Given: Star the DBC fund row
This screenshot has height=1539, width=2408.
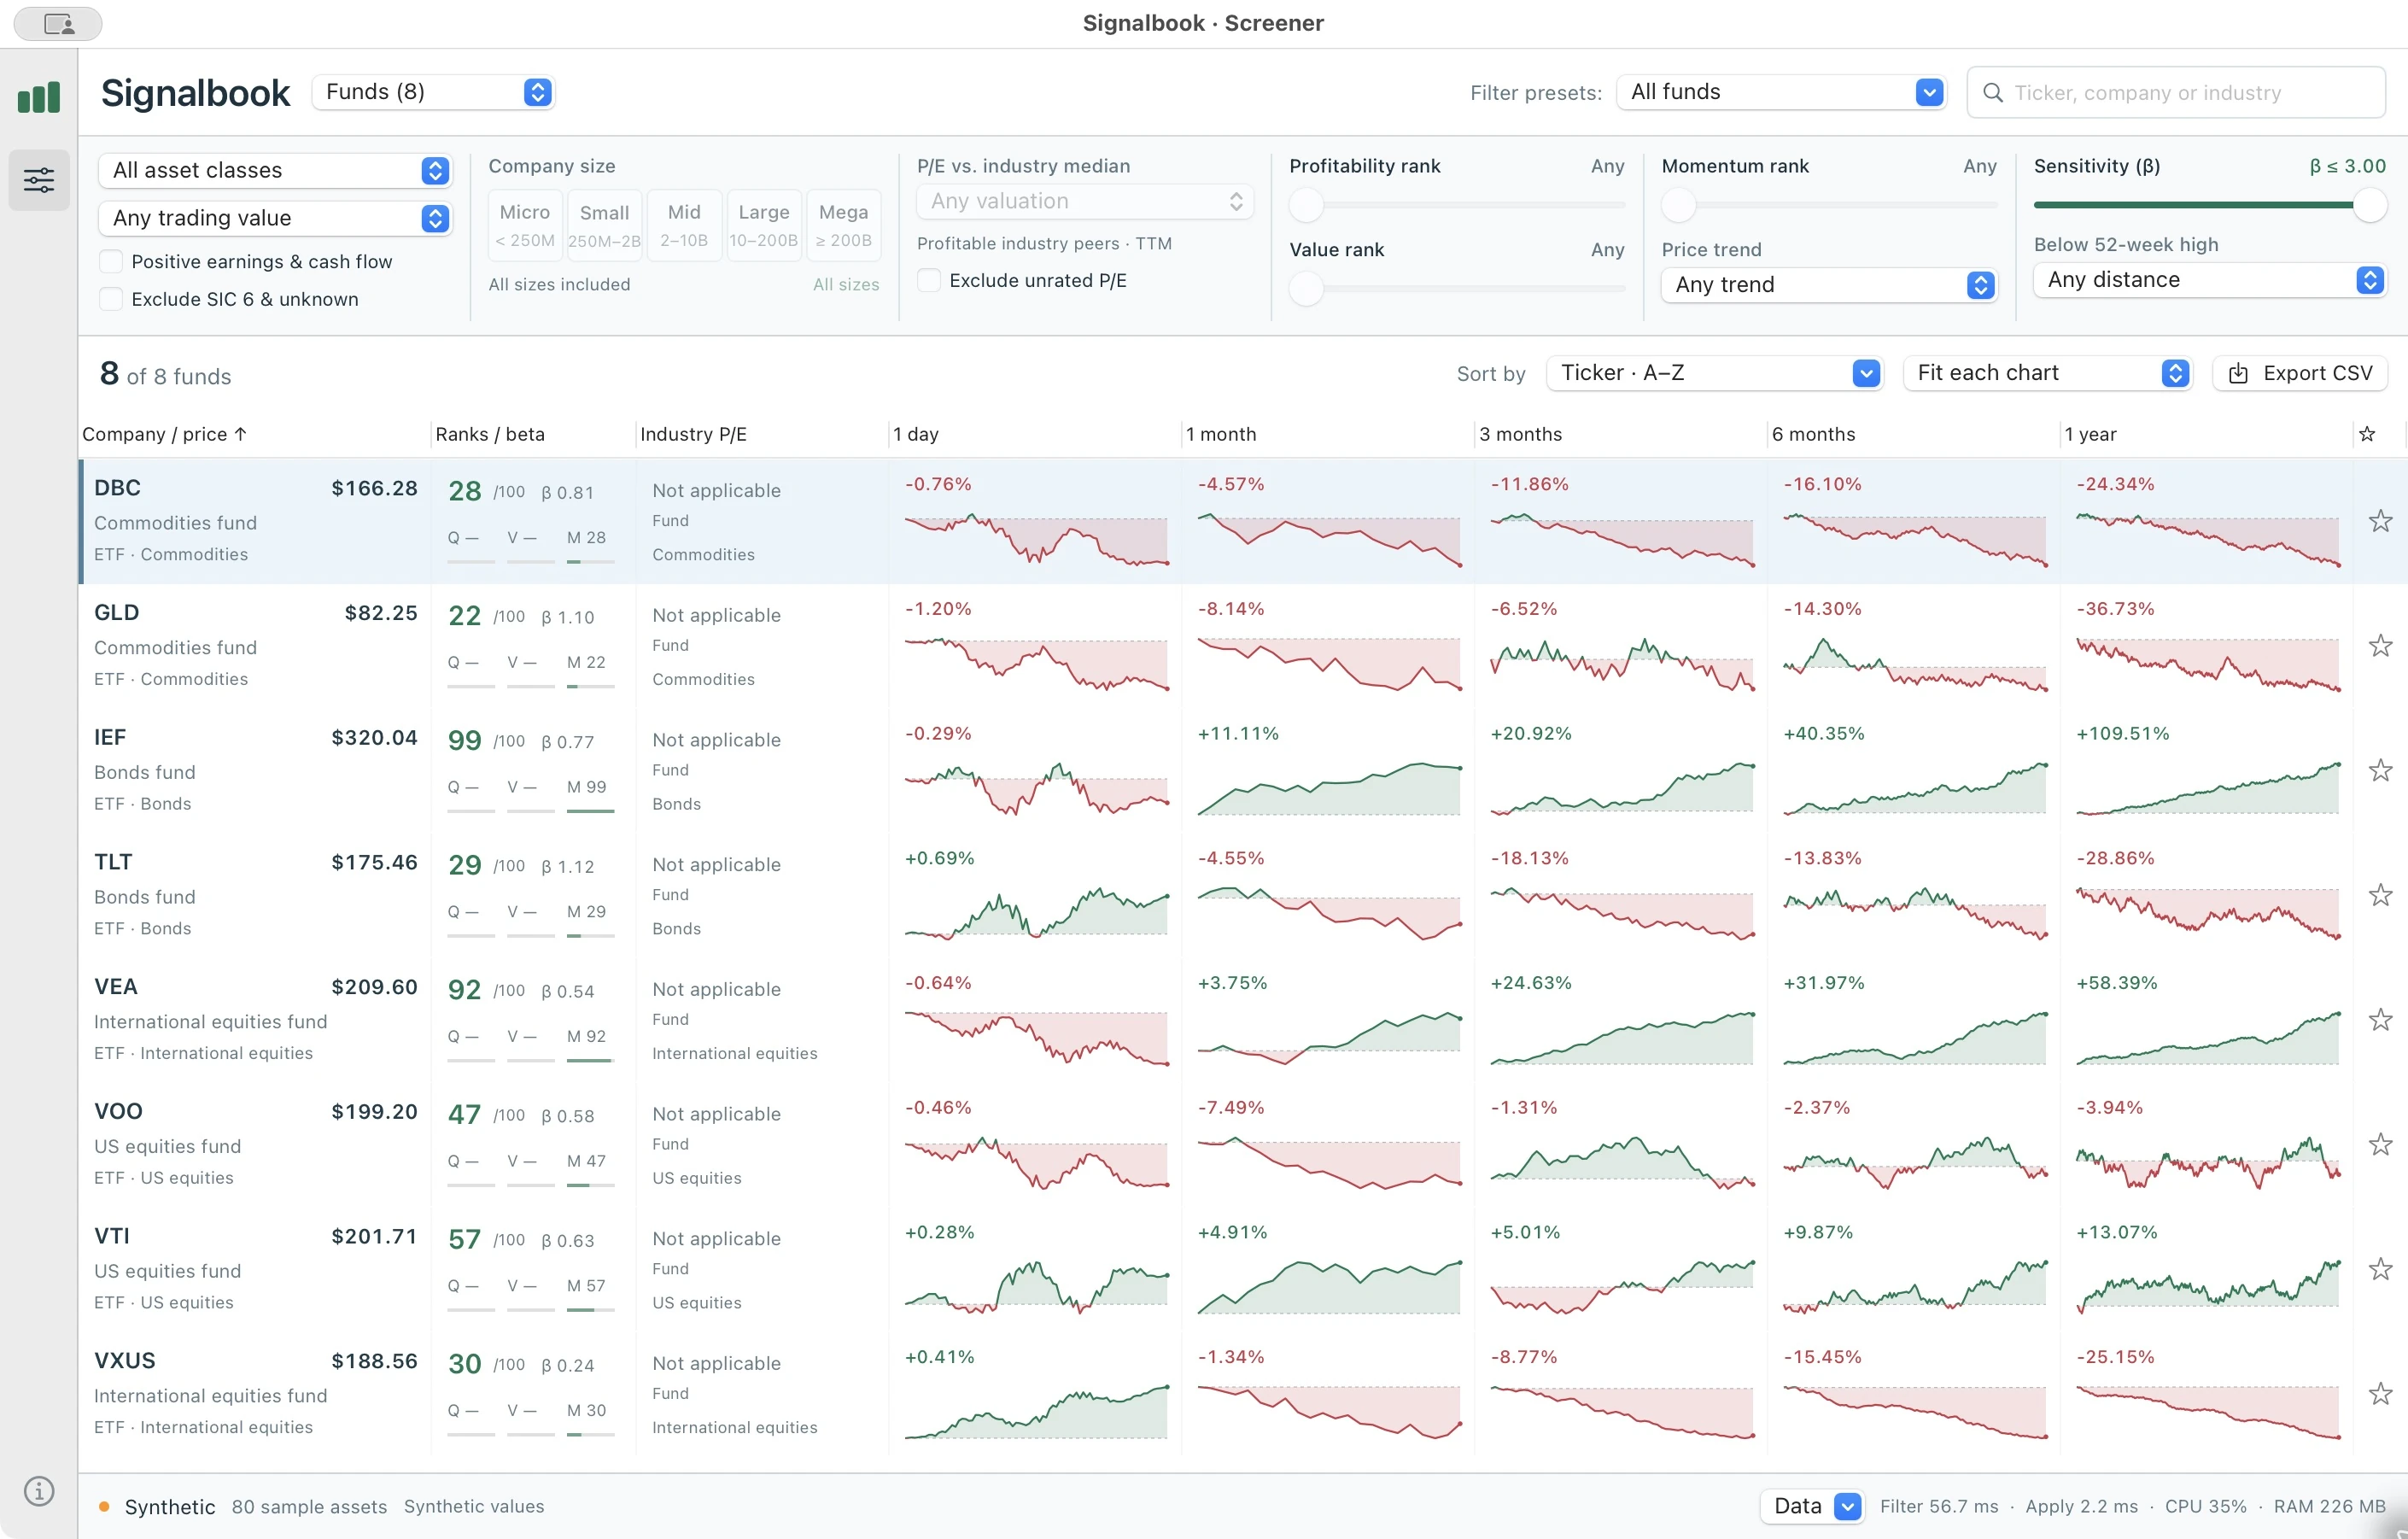Looking at the screenshot, I should (2380, 521).
